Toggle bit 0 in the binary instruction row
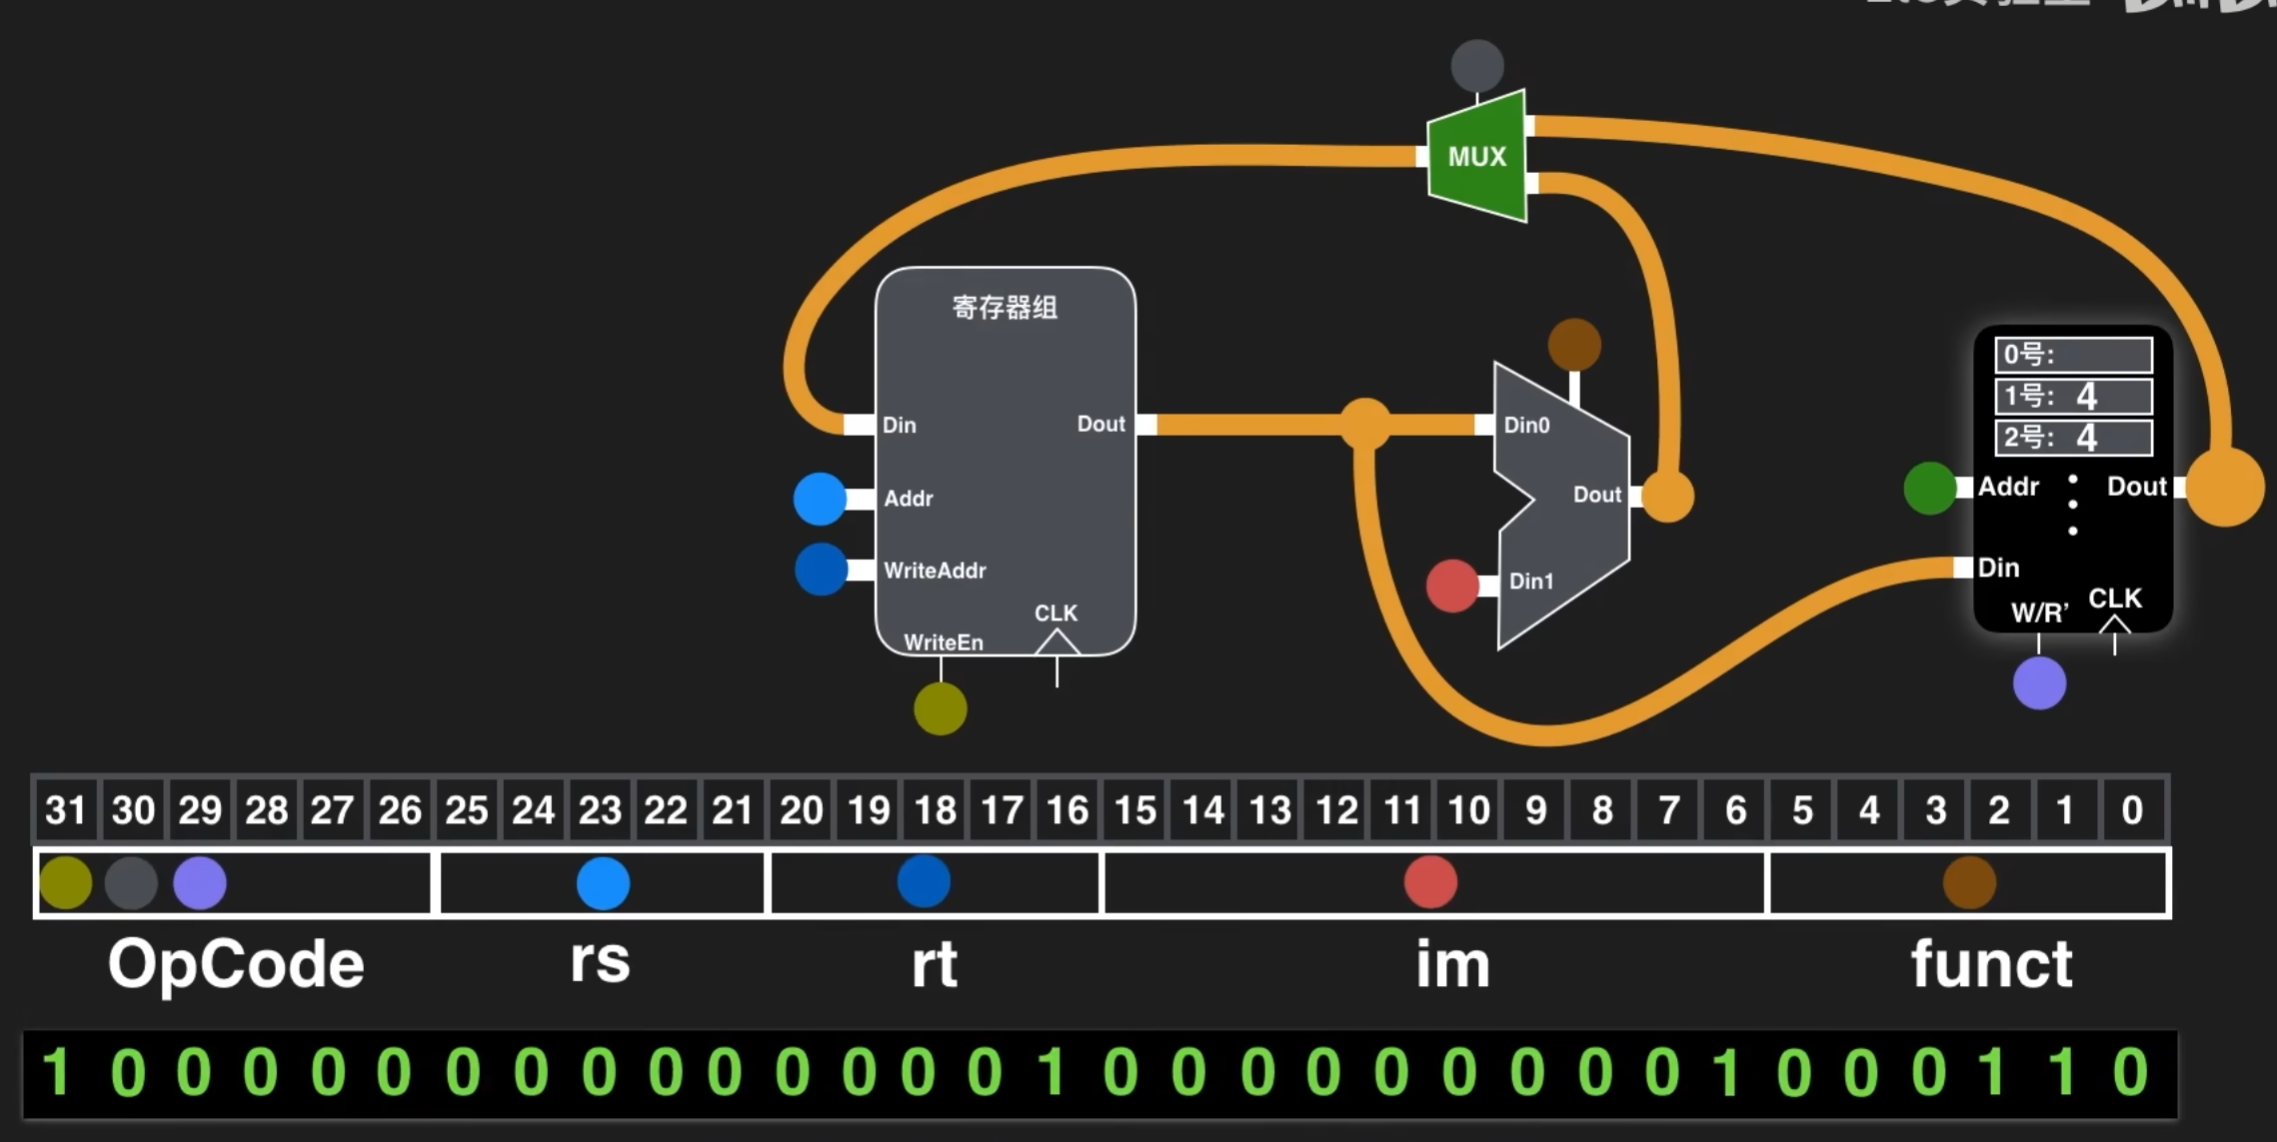 (2130, 1073)
